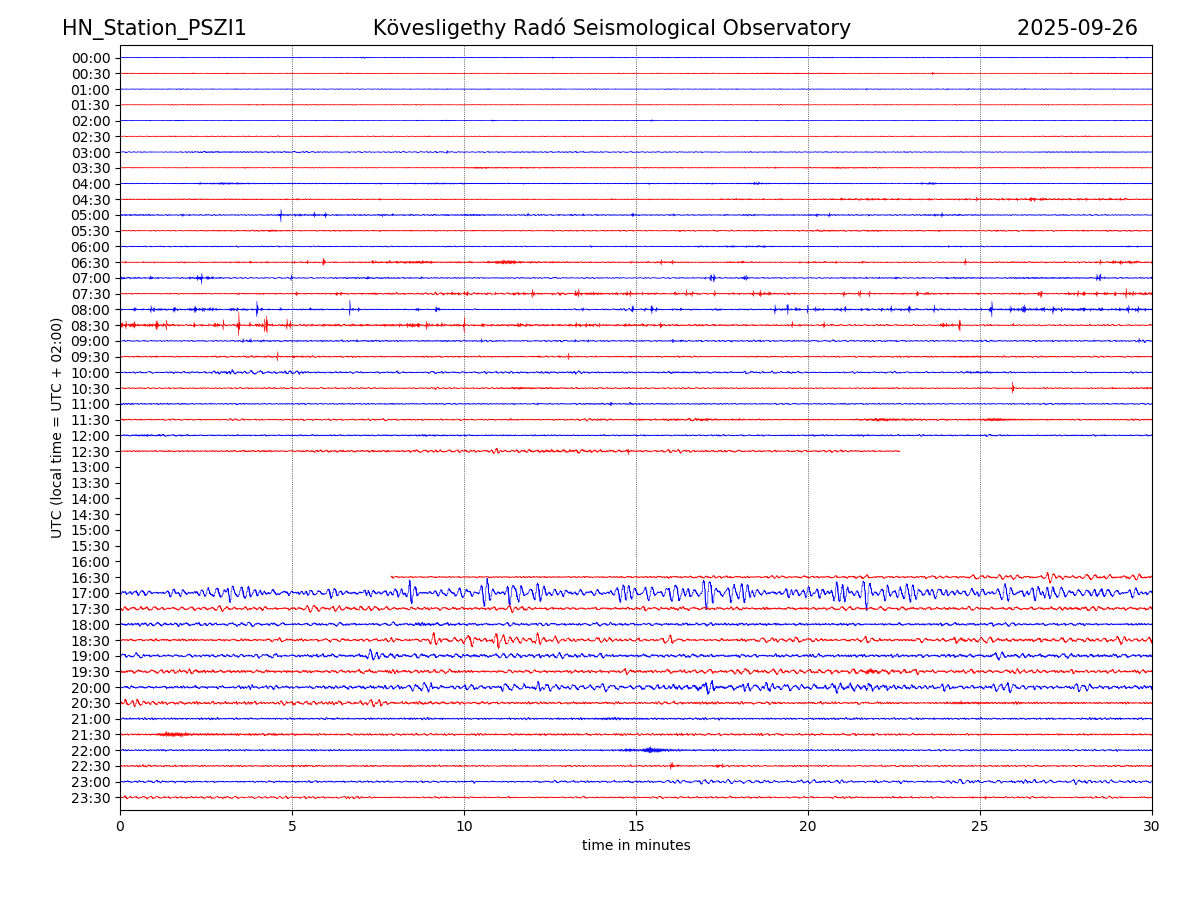Click the 22:00 row time label
The image size is (1200, 900).
[x=91, y=751]
